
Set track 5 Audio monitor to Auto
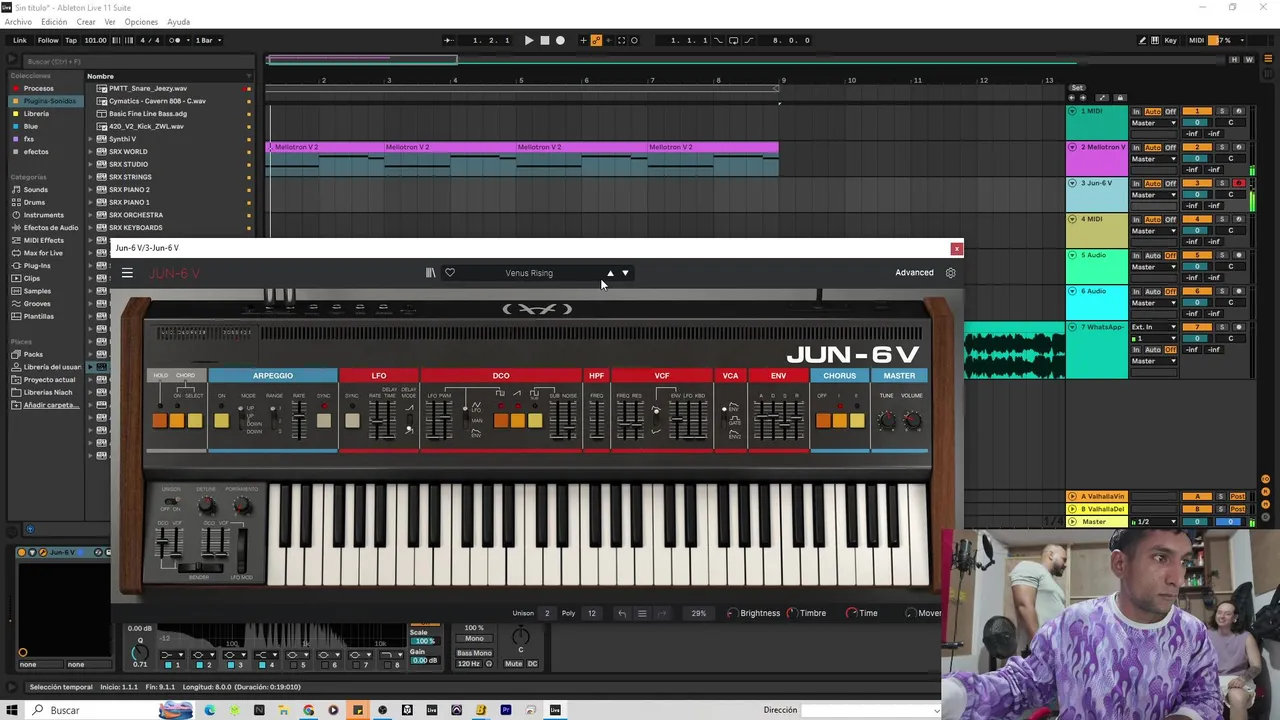1153,255
